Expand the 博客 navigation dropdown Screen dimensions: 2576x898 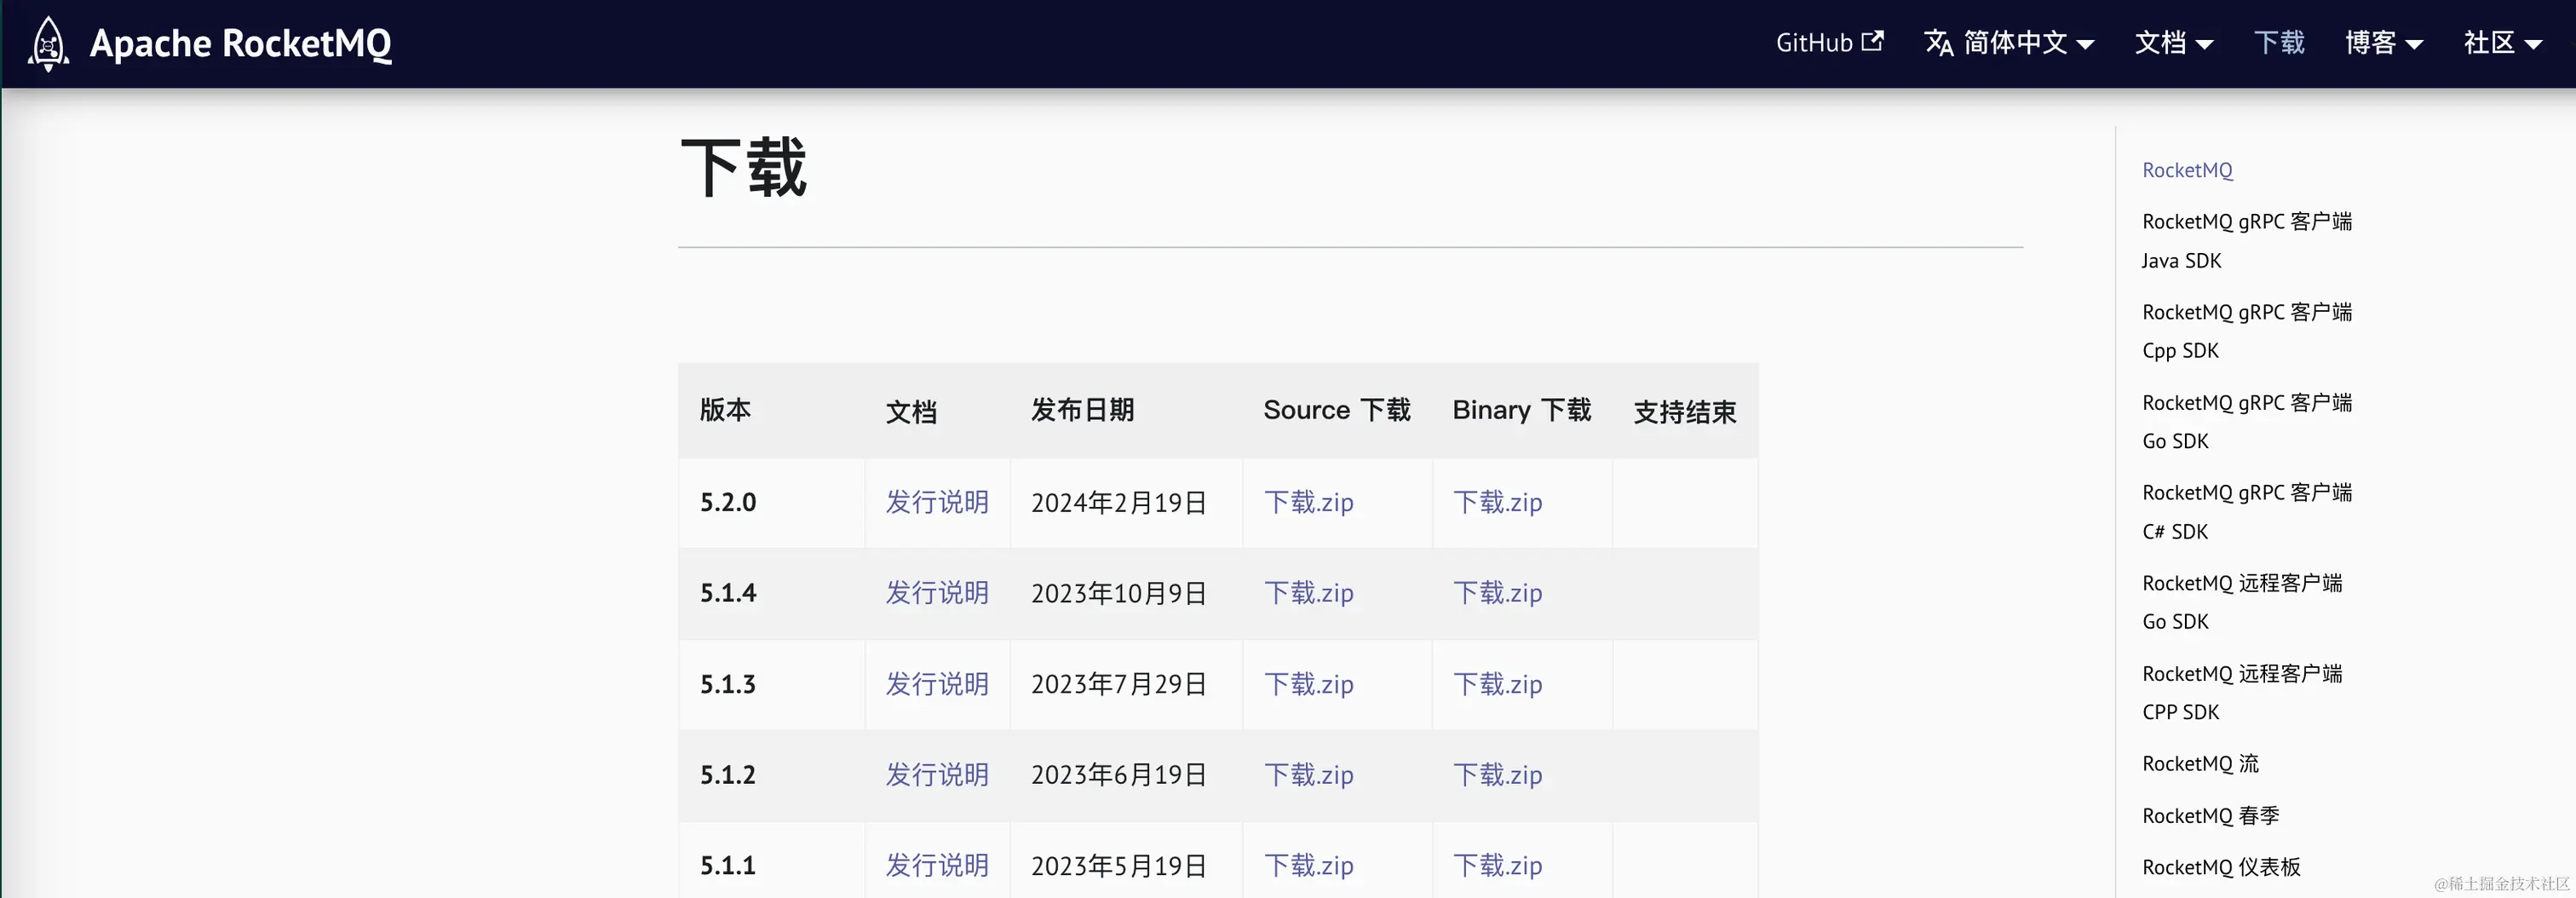pos(2384,43)
